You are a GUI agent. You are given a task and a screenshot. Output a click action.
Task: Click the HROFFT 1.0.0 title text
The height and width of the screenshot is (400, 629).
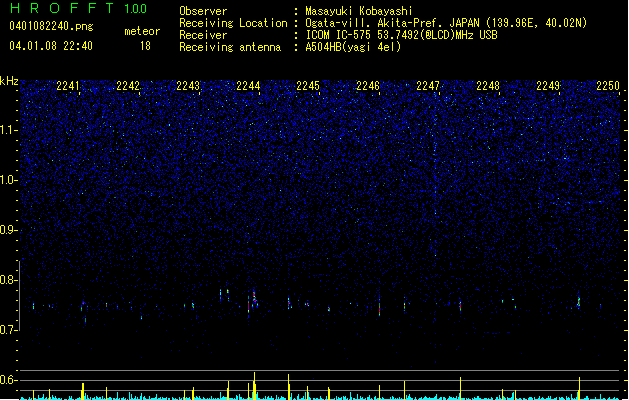[78, 8]
